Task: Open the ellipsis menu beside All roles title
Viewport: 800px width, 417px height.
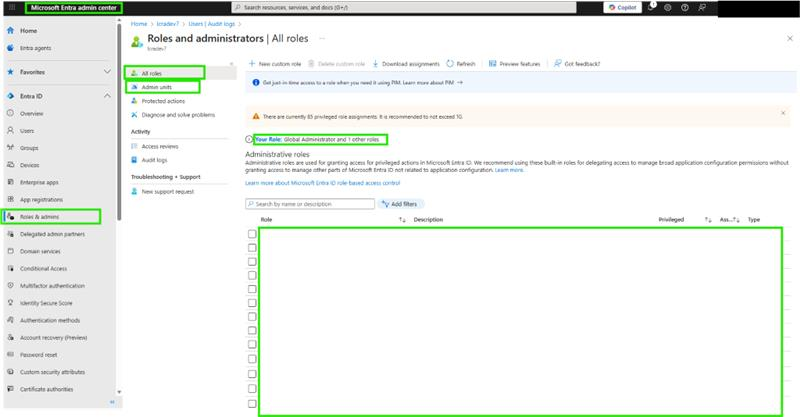Action: (x=322, y=38)
